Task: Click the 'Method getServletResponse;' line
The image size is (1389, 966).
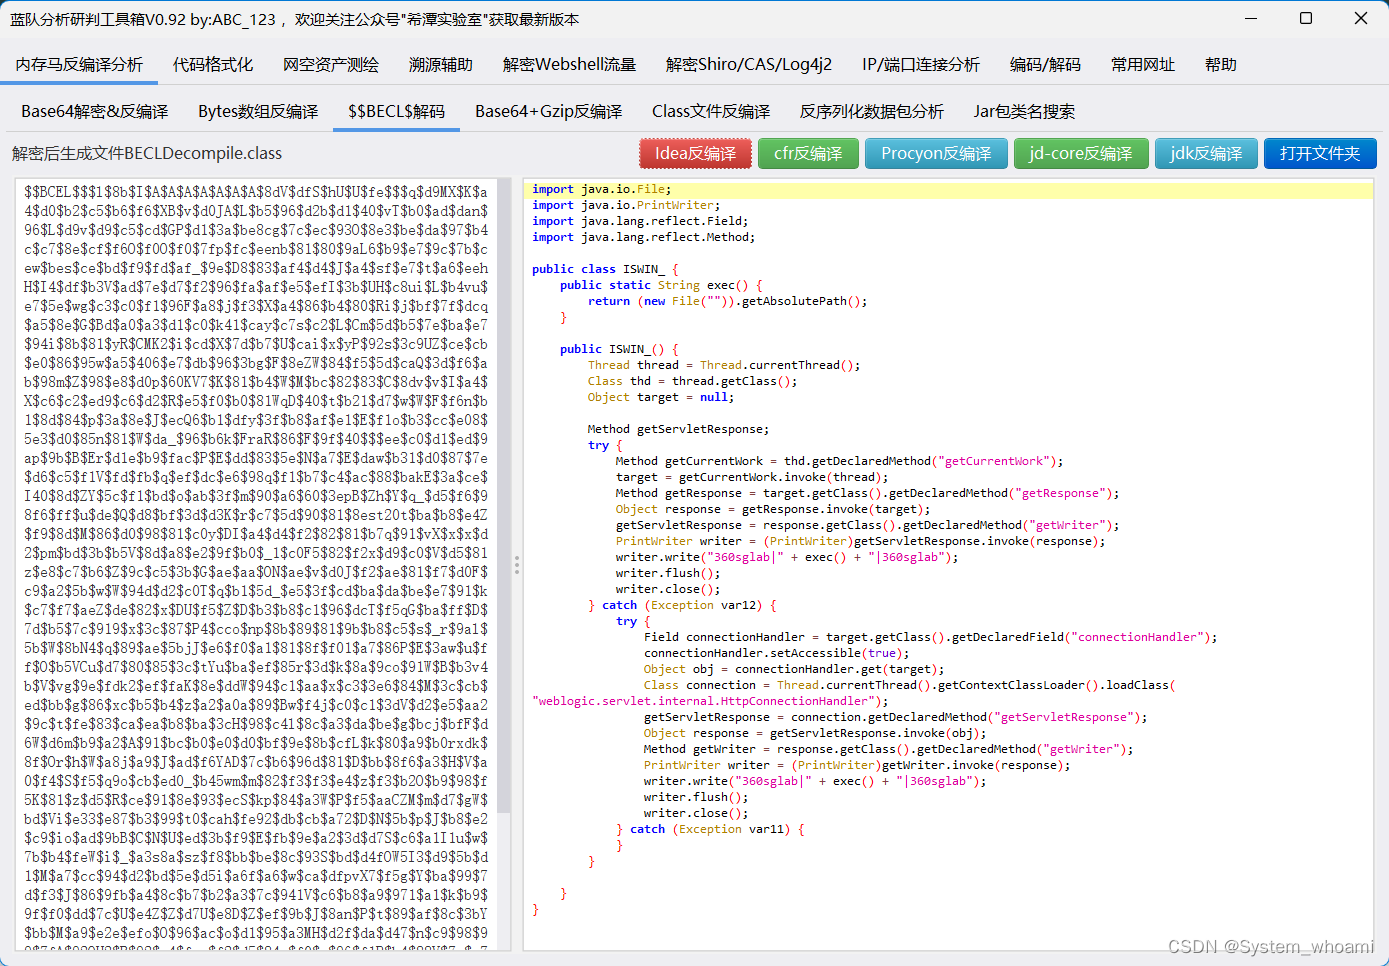Action: (x=678, y=429)
